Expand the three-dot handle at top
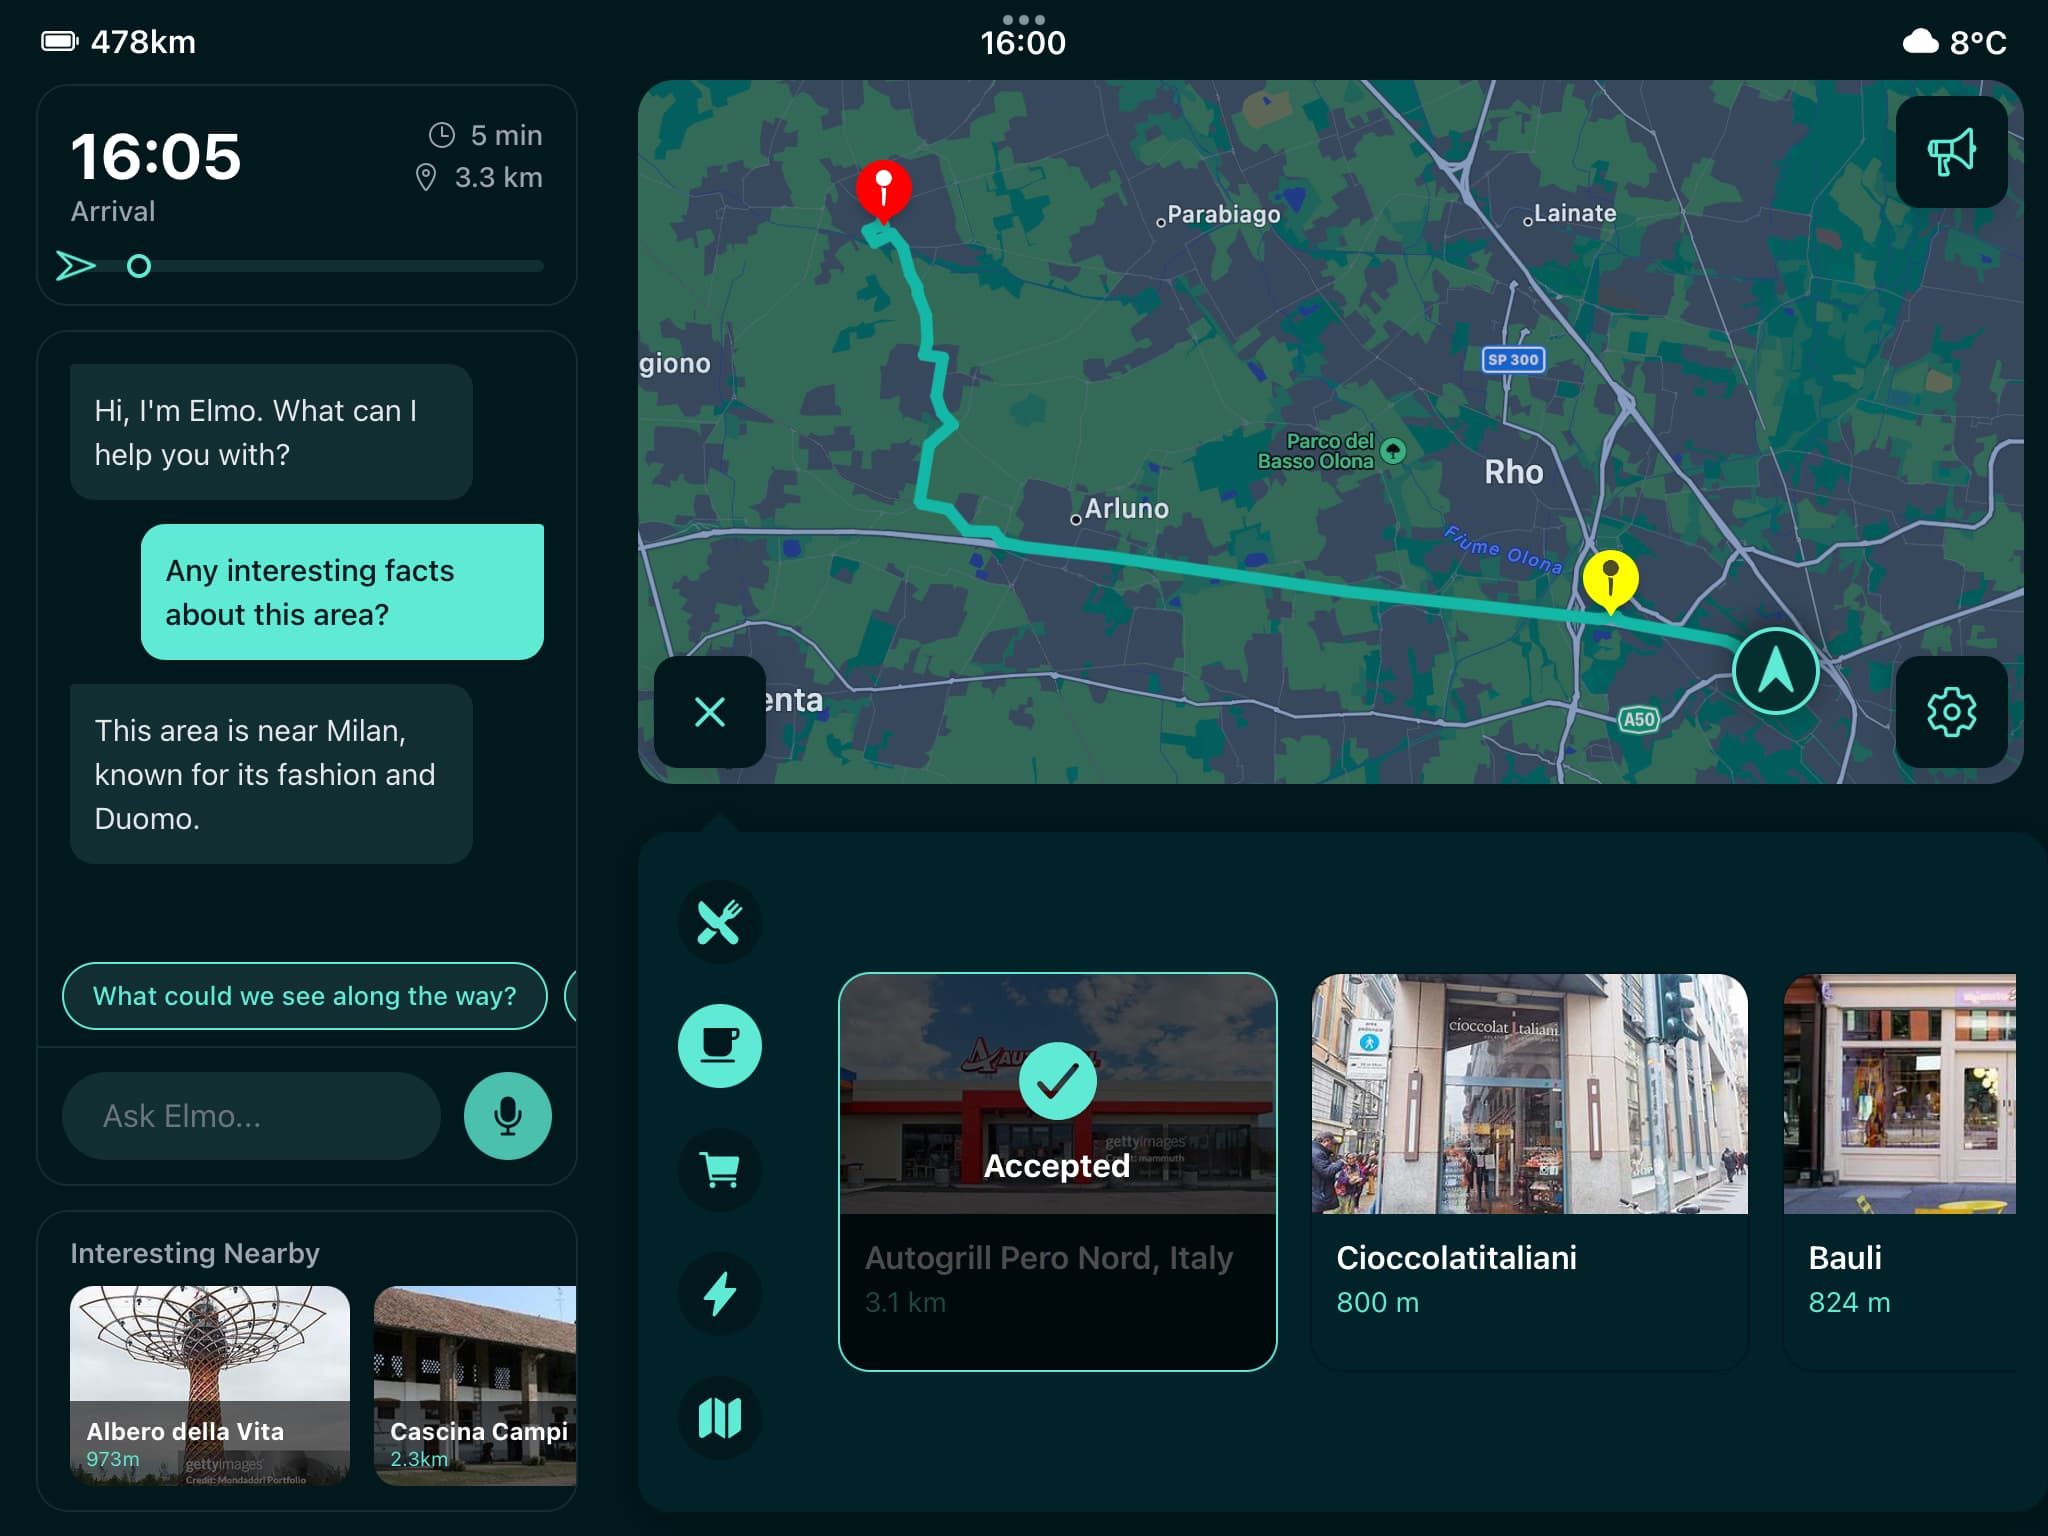2048x1536 pixels. (x=1023, y=20)
